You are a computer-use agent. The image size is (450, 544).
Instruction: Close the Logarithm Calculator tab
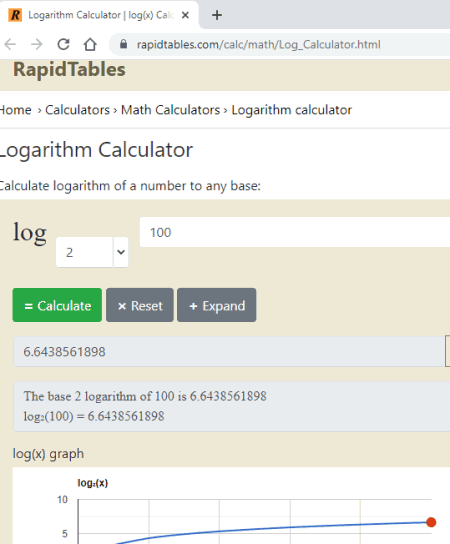tap(186, 15)
